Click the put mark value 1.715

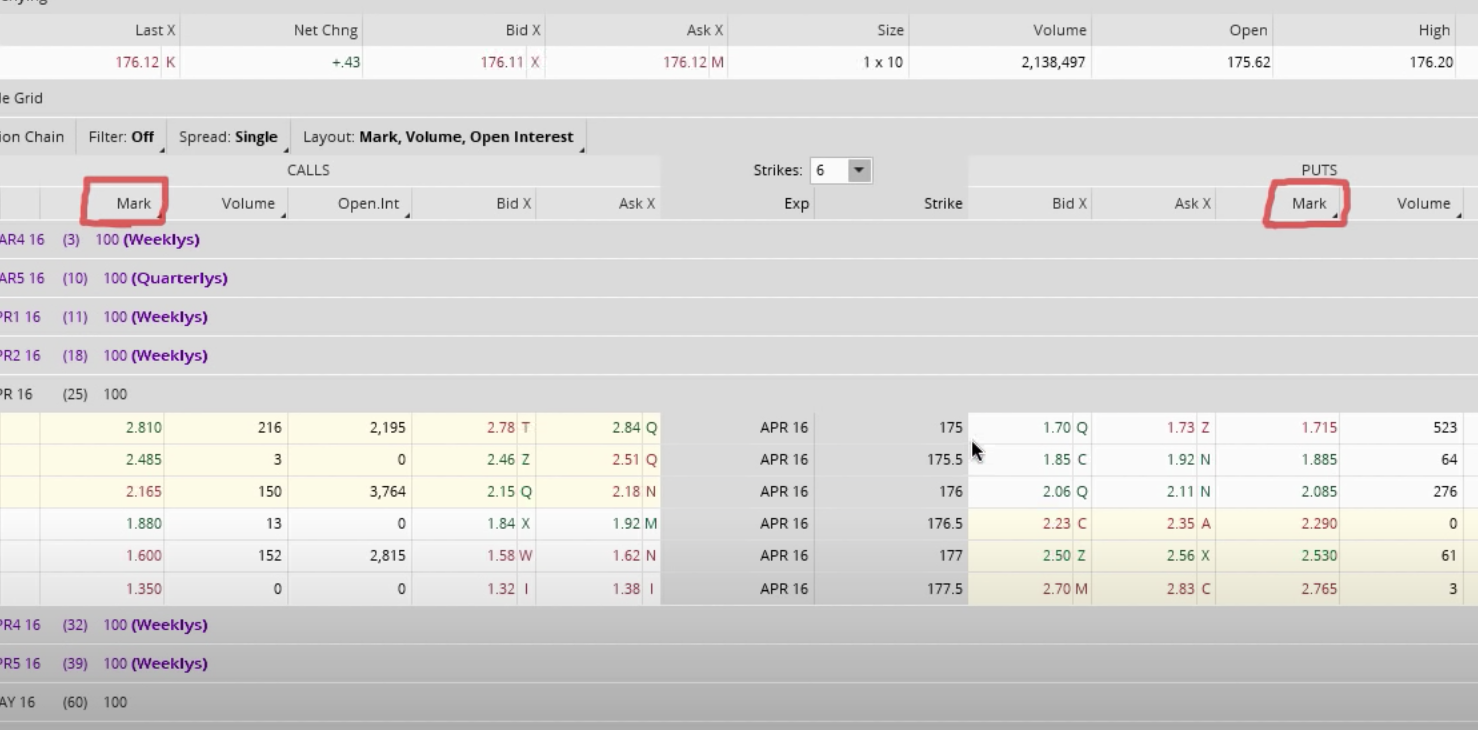(x=1319, y=428)
